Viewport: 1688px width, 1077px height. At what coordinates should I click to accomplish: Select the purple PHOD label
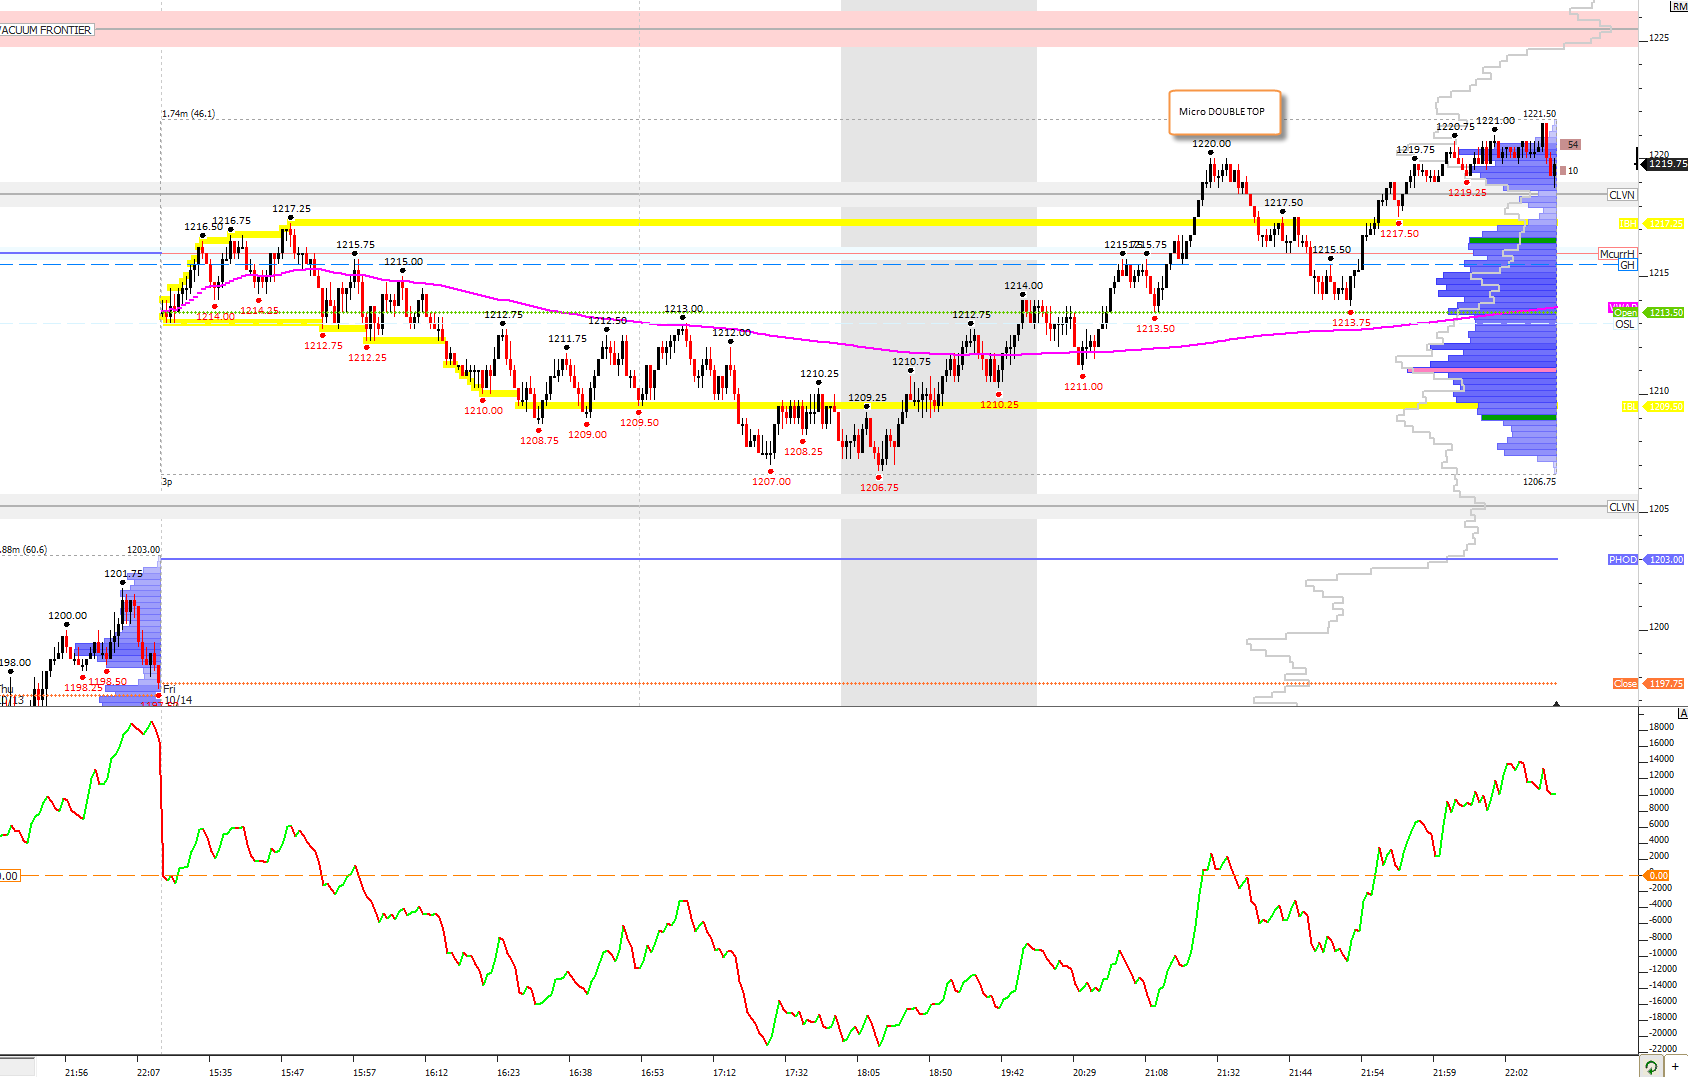point(1623,560)
